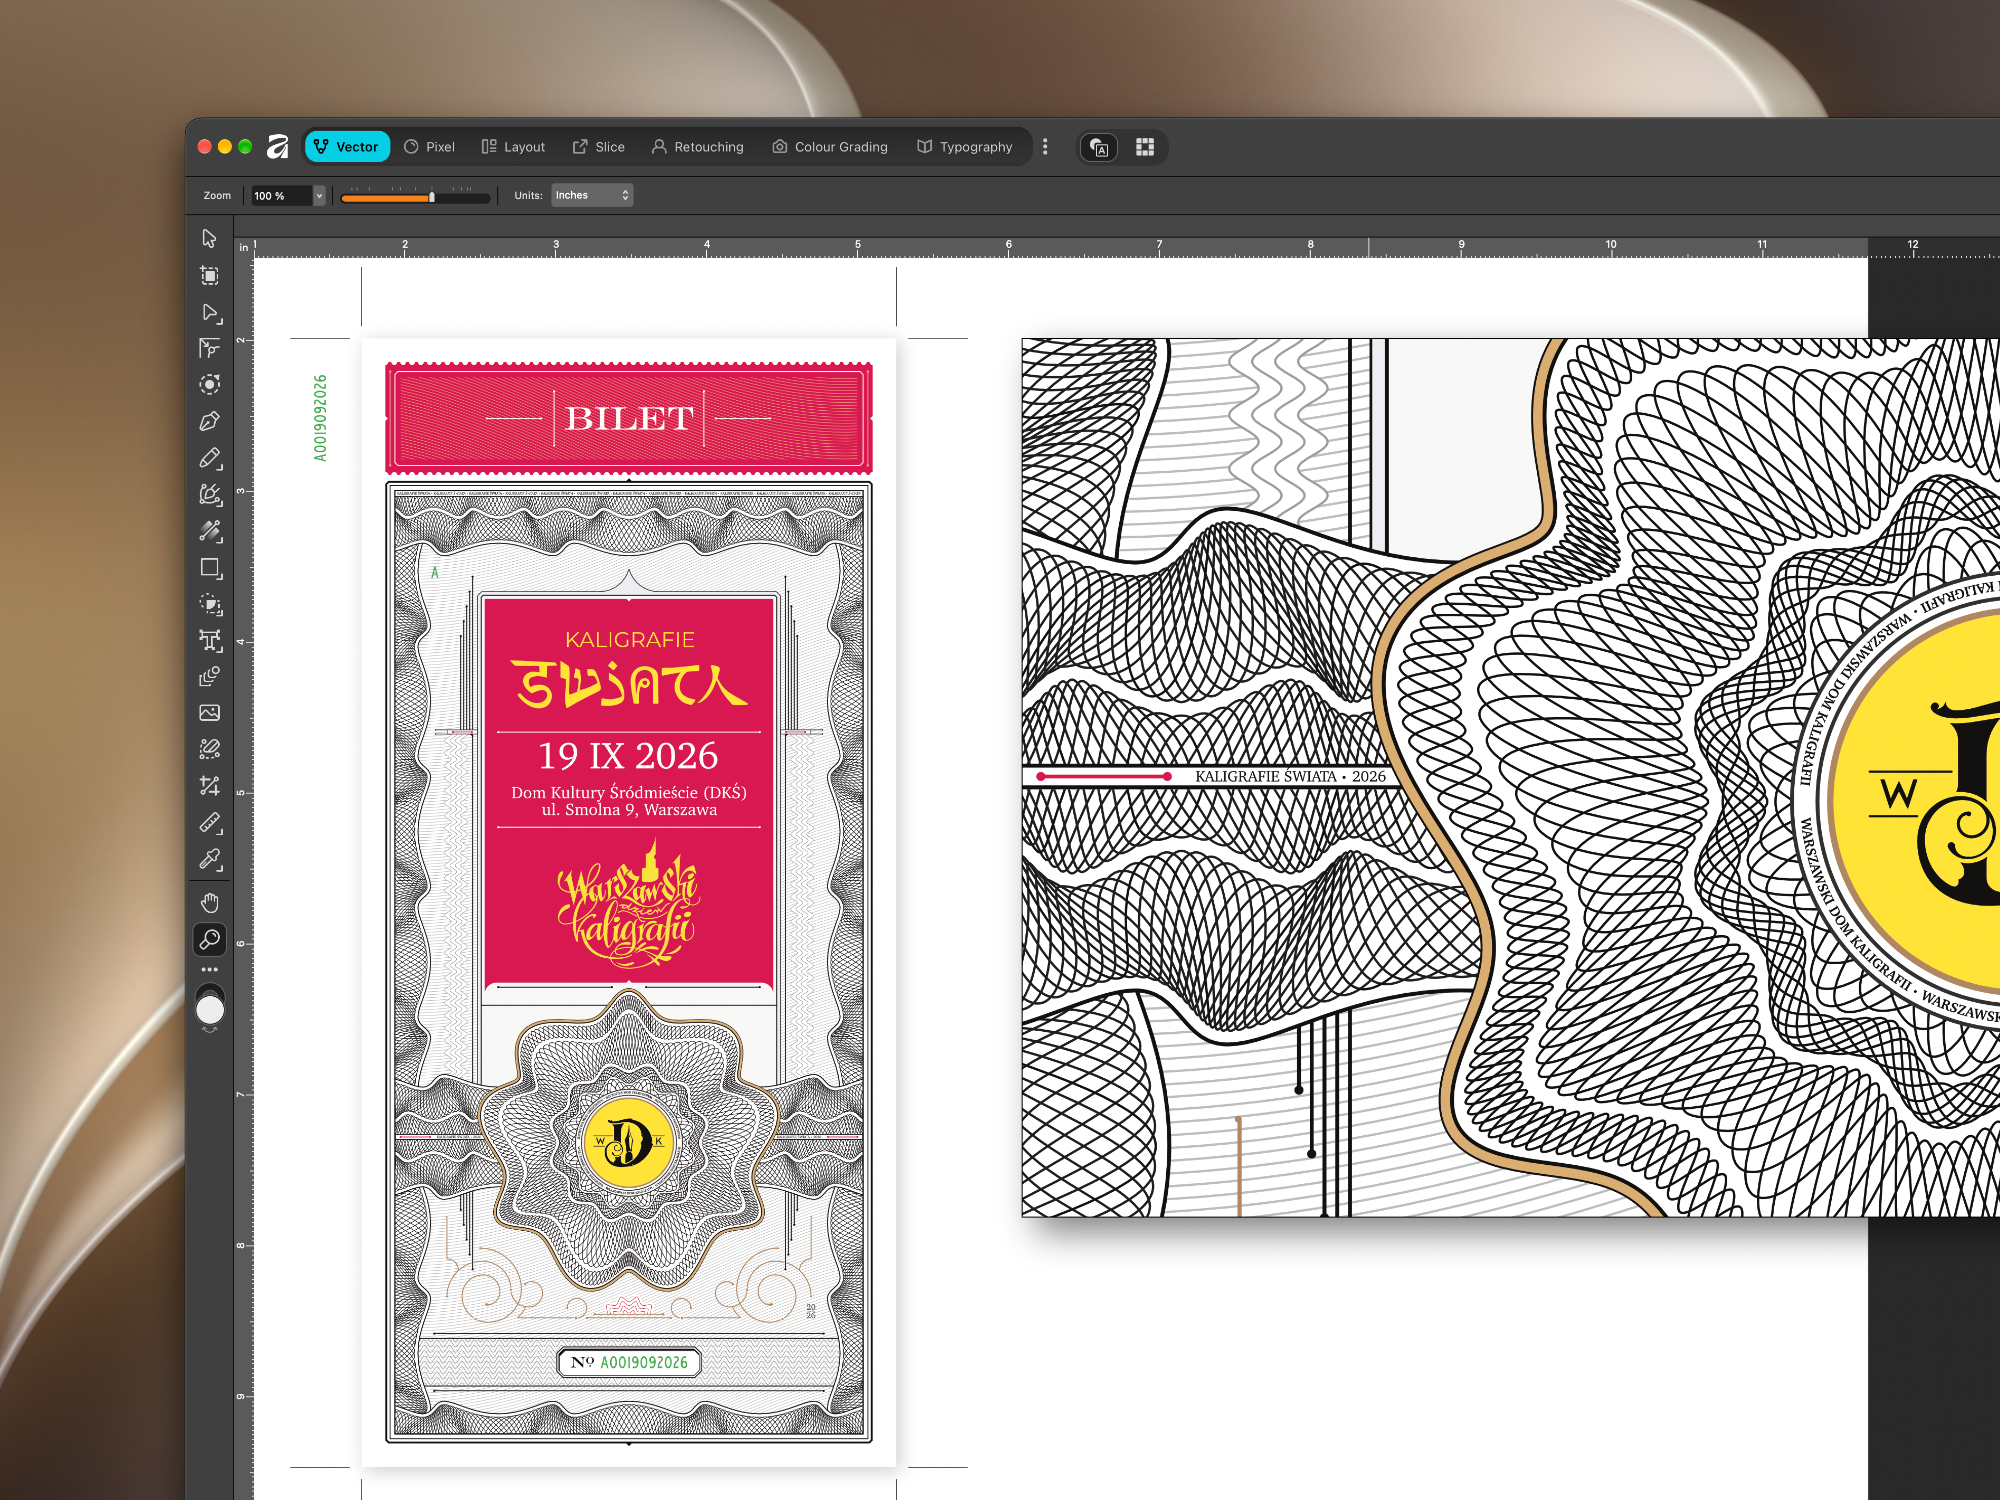Image resolution: width=2000 pixels, height=1500 pixels.
Task: Select the Knife tool
Action: (x=209, y=749)
